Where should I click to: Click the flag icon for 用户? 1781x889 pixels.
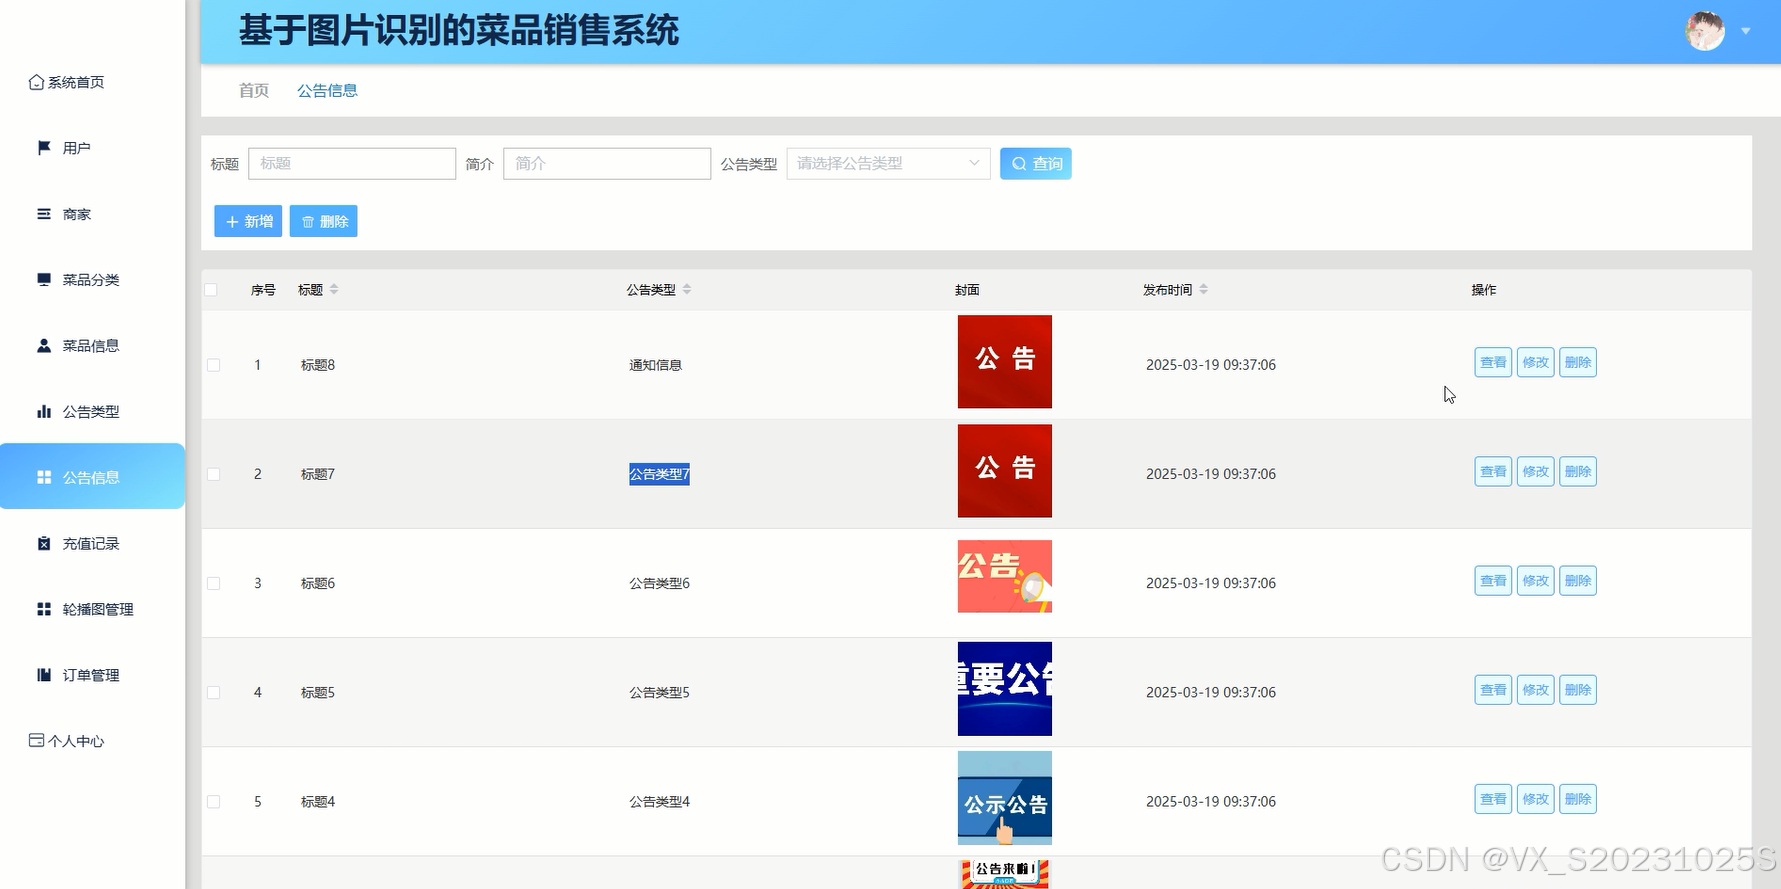tap(44, 148)
